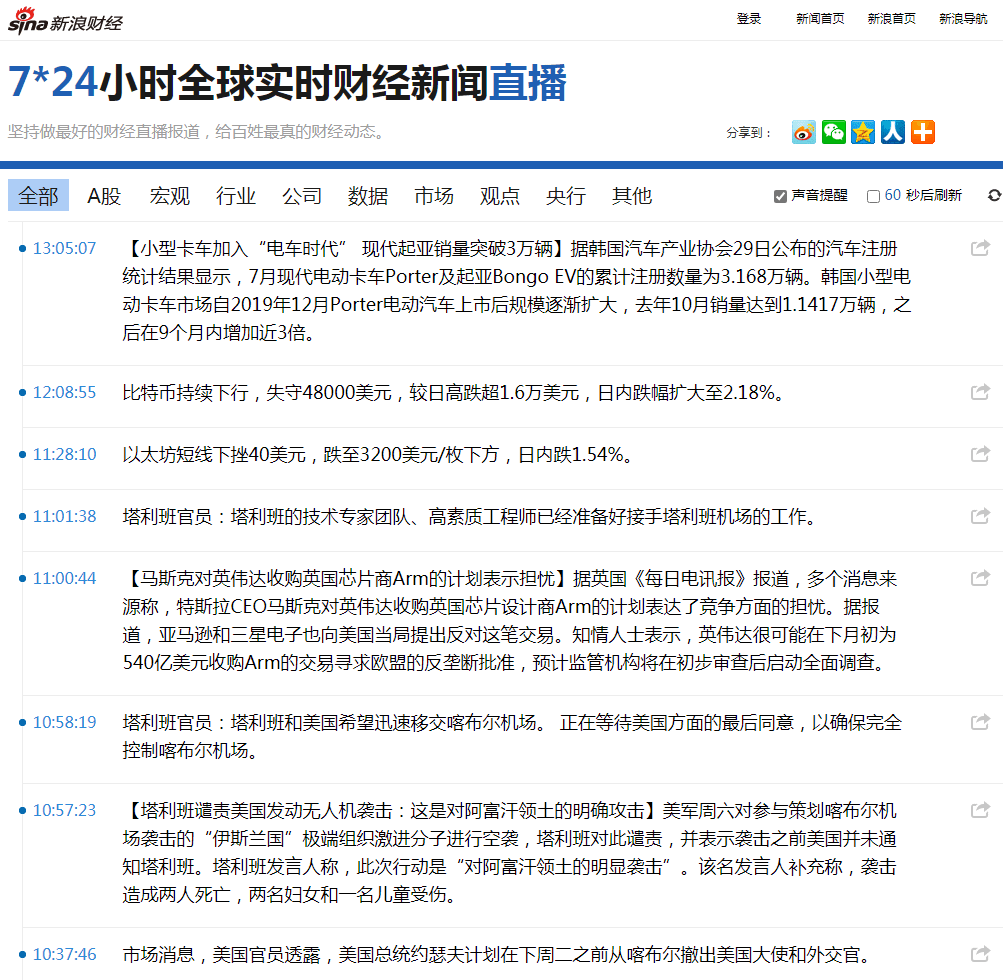Go to 新闻首页
The image size is (1003, 980).
[x=820, y=19]
